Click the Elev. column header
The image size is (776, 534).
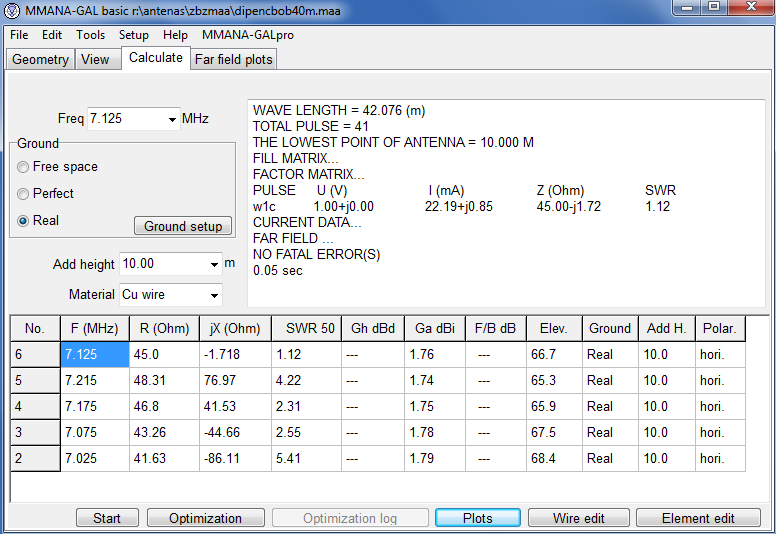click(x=554, y=329)
